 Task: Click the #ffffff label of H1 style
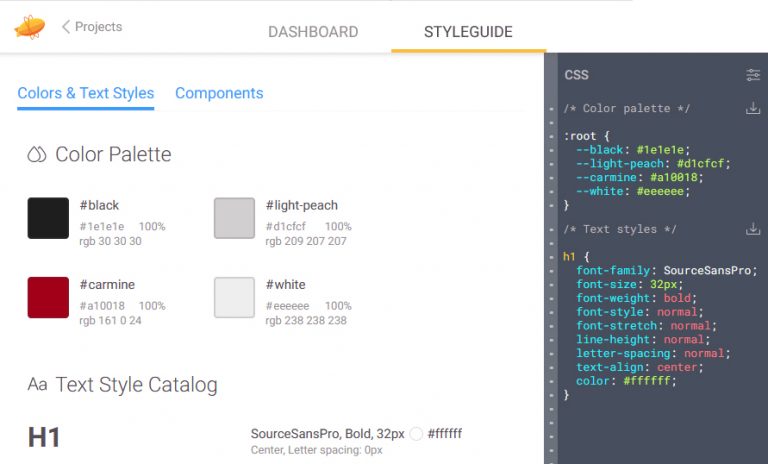(x=445, y=434)
